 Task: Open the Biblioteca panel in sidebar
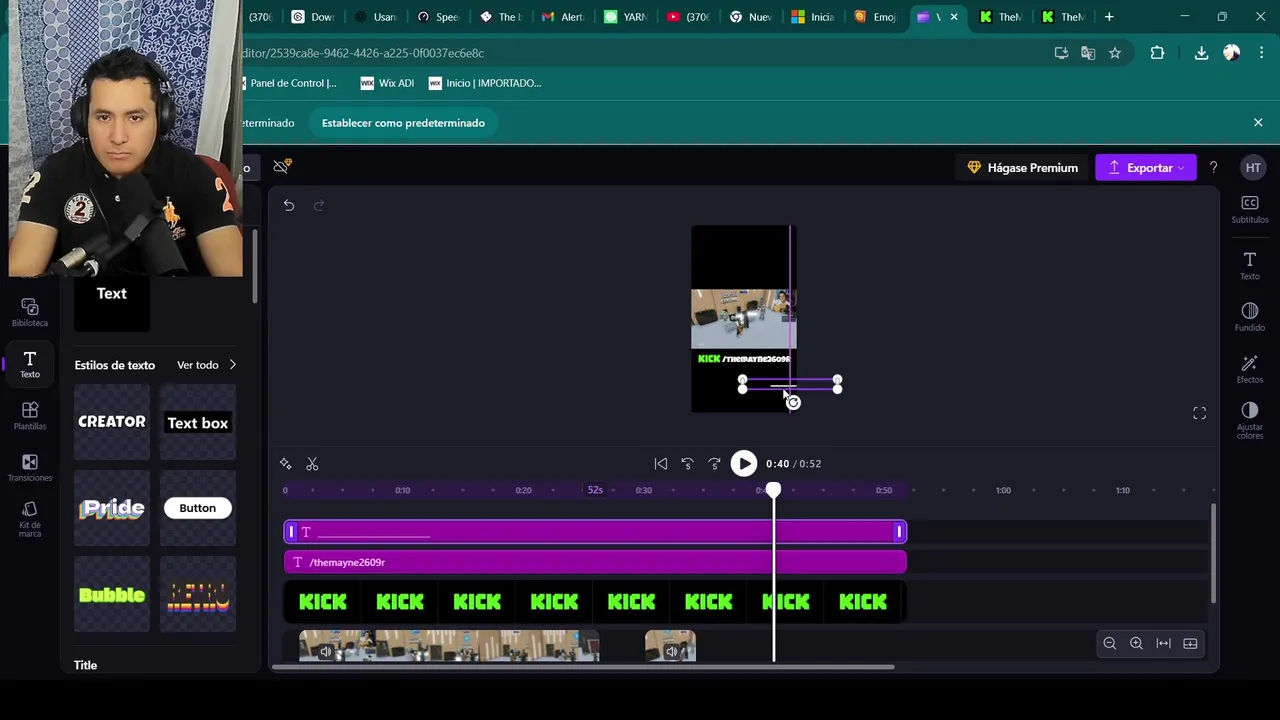click(30, 312)
